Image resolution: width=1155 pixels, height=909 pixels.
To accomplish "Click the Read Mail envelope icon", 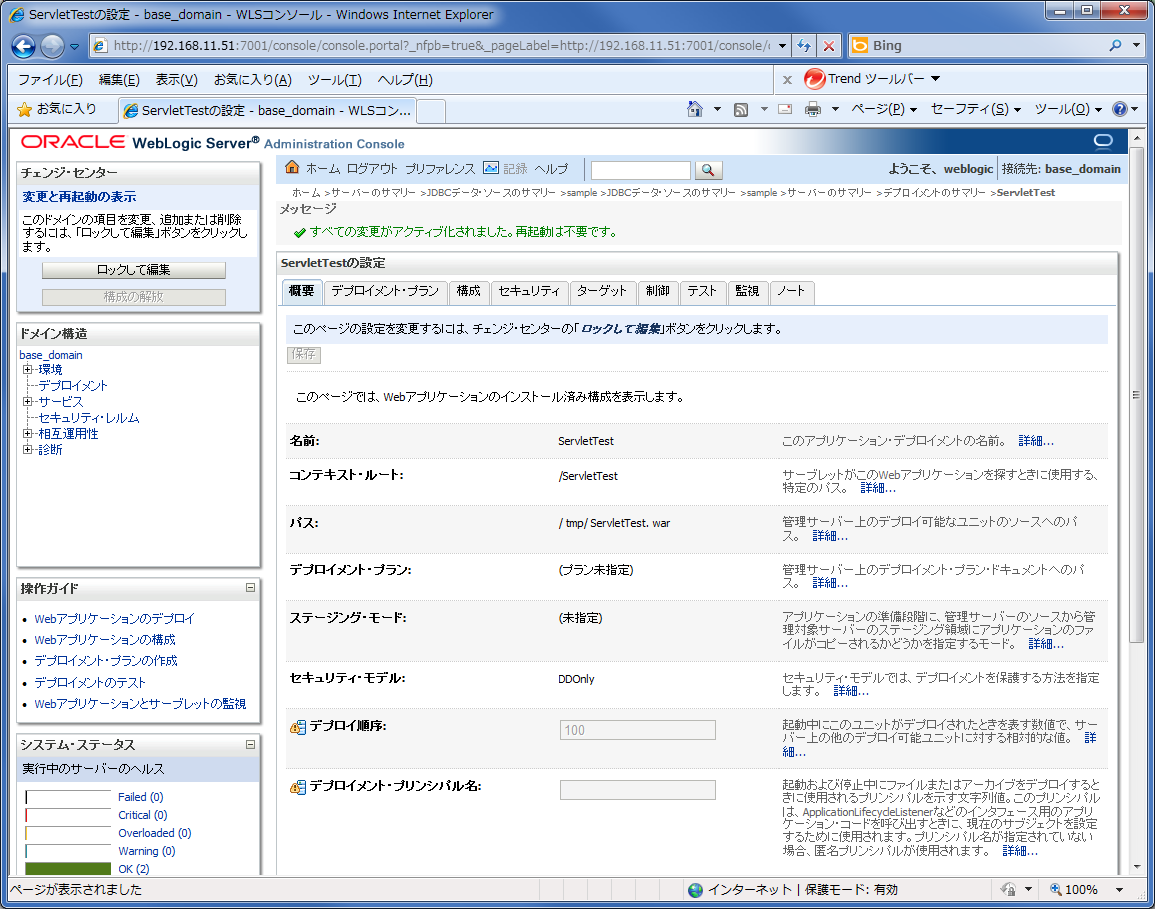I will point(785,109).
